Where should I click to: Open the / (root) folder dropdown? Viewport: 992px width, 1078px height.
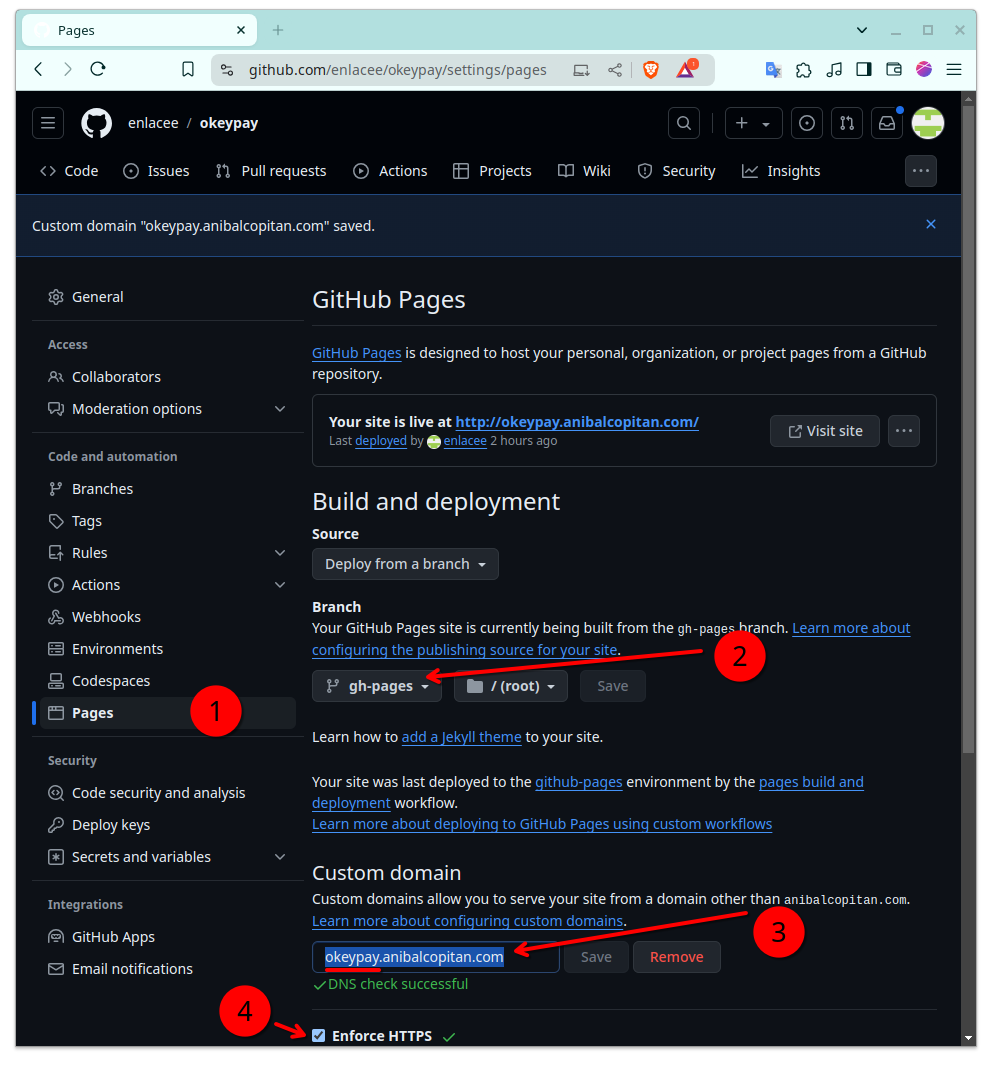click(x=511, y=686)
